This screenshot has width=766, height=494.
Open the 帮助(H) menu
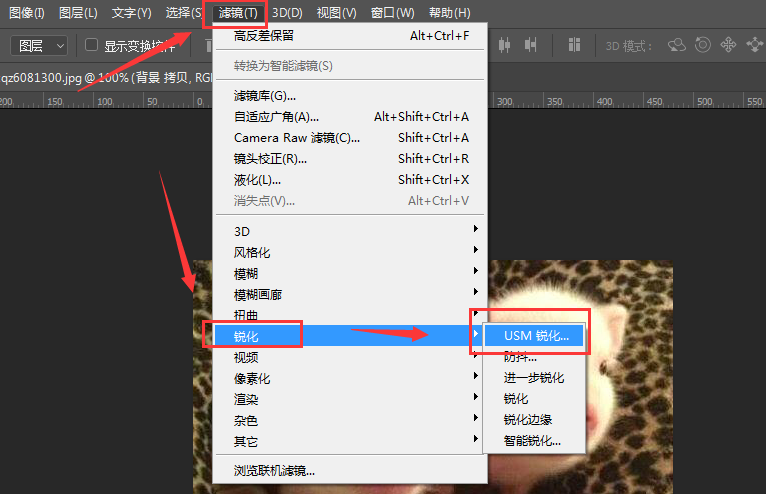(x=449, y=13)
